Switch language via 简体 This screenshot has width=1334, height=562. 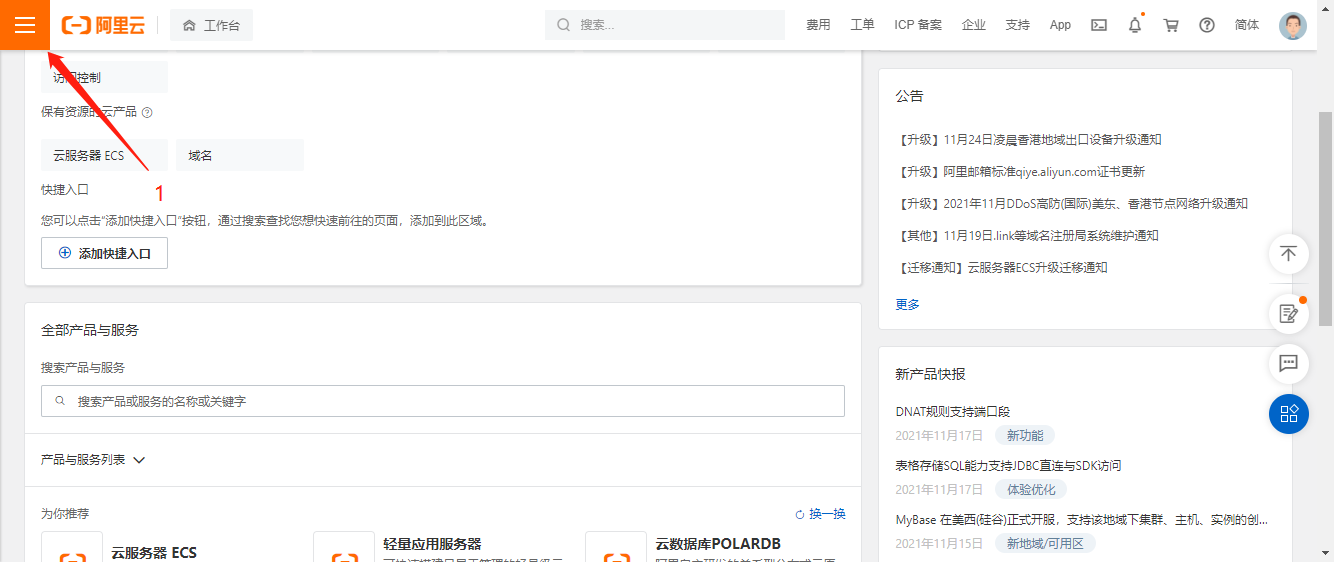click(1247, 25)
